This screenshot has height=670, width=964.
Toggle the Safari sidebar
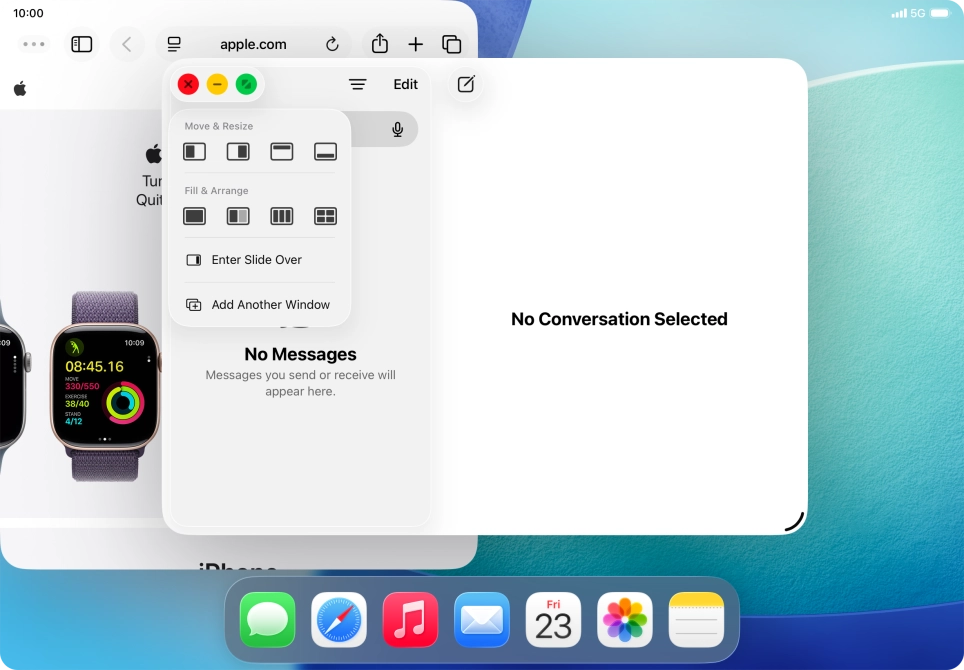pos(81,44)
